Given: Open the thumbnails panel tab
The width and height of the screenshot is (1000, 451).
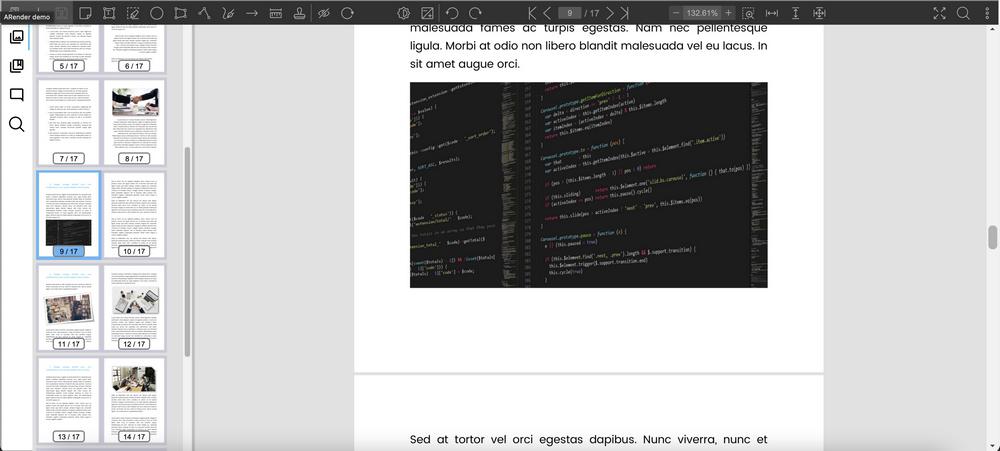Looking at the screenshot, I should tap(17, 37).
